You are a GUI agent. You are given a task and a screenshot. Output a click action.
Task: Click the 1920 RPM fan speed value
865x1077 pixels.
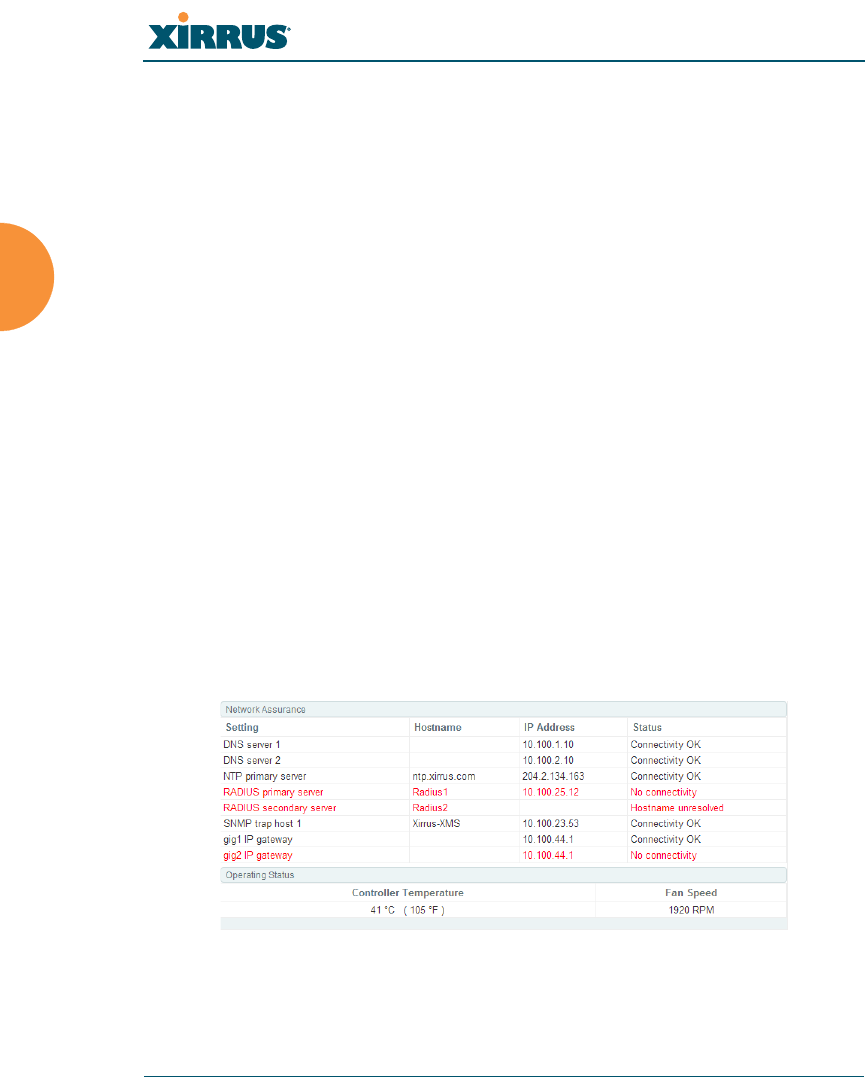(x=691, y=910)
